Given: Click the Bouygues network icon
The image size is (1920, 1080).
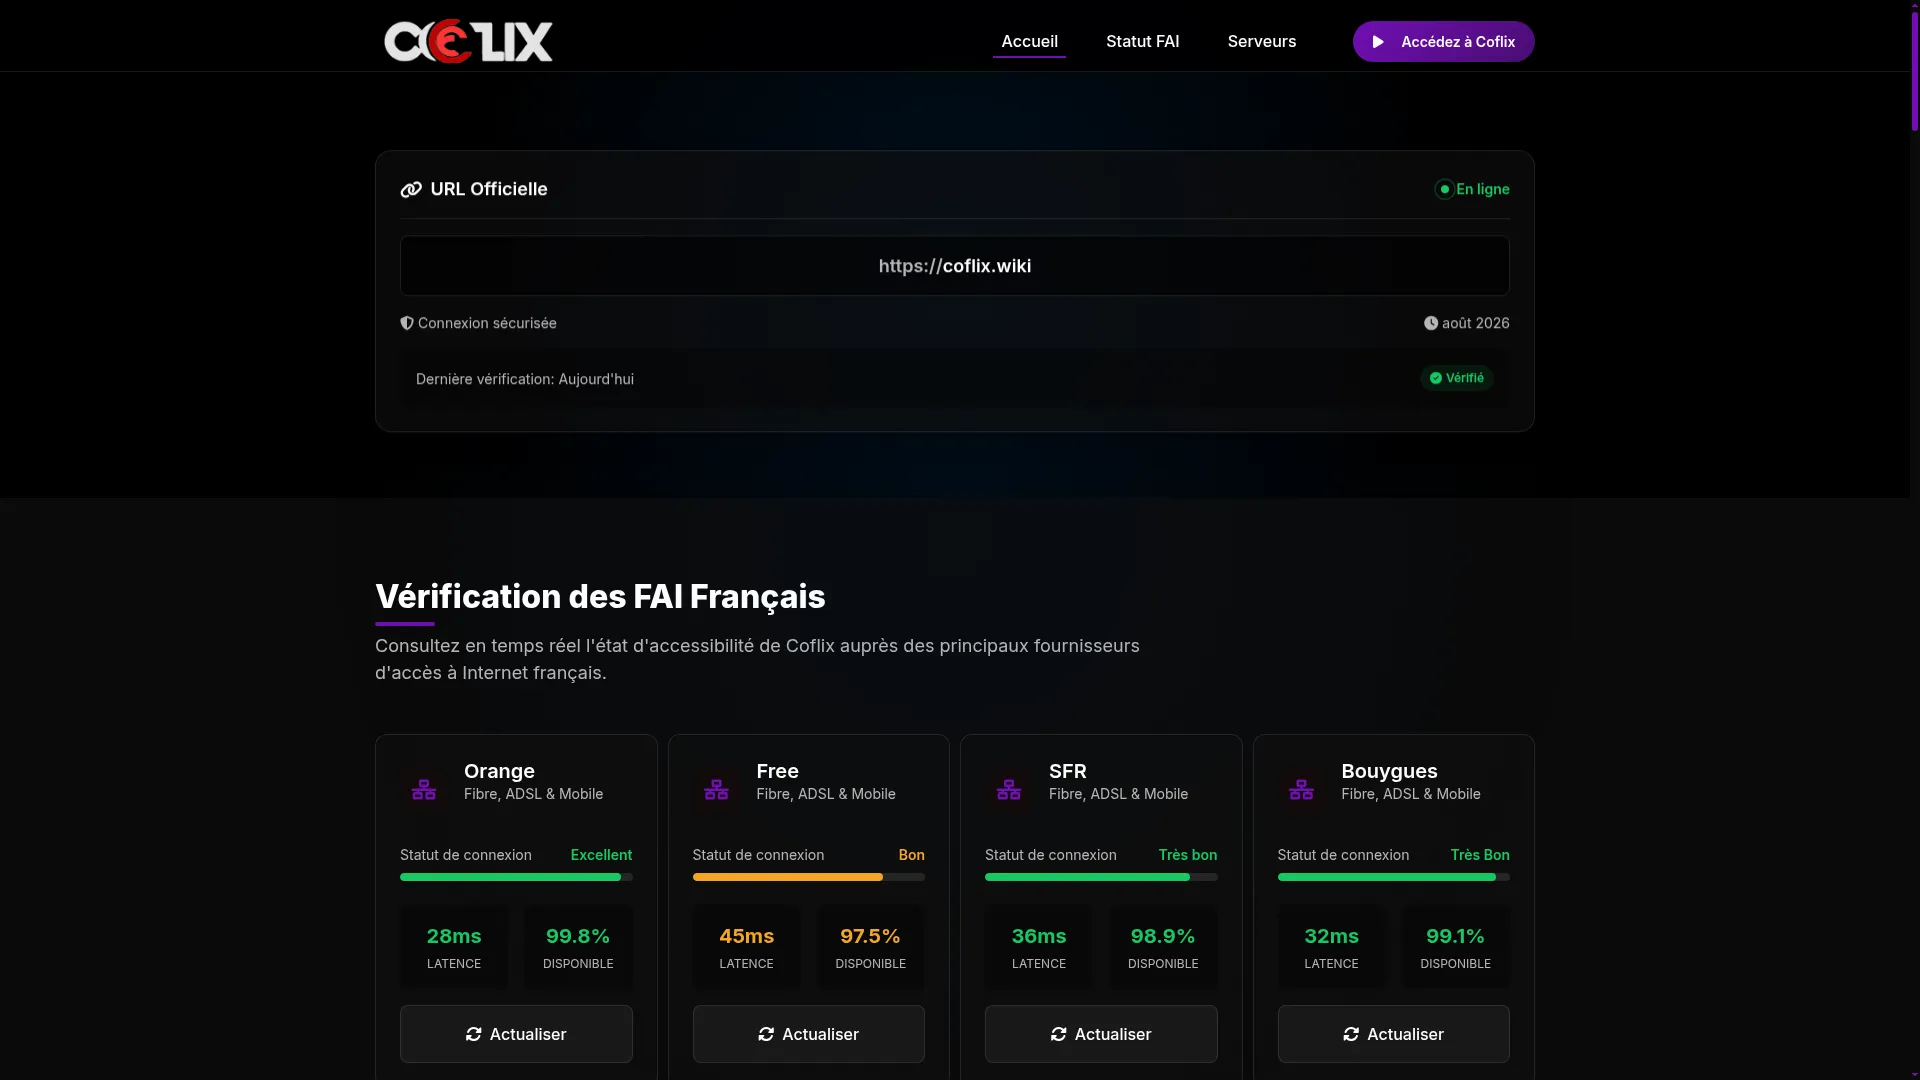Looking at the screenshot, I should coord(1301,790).
